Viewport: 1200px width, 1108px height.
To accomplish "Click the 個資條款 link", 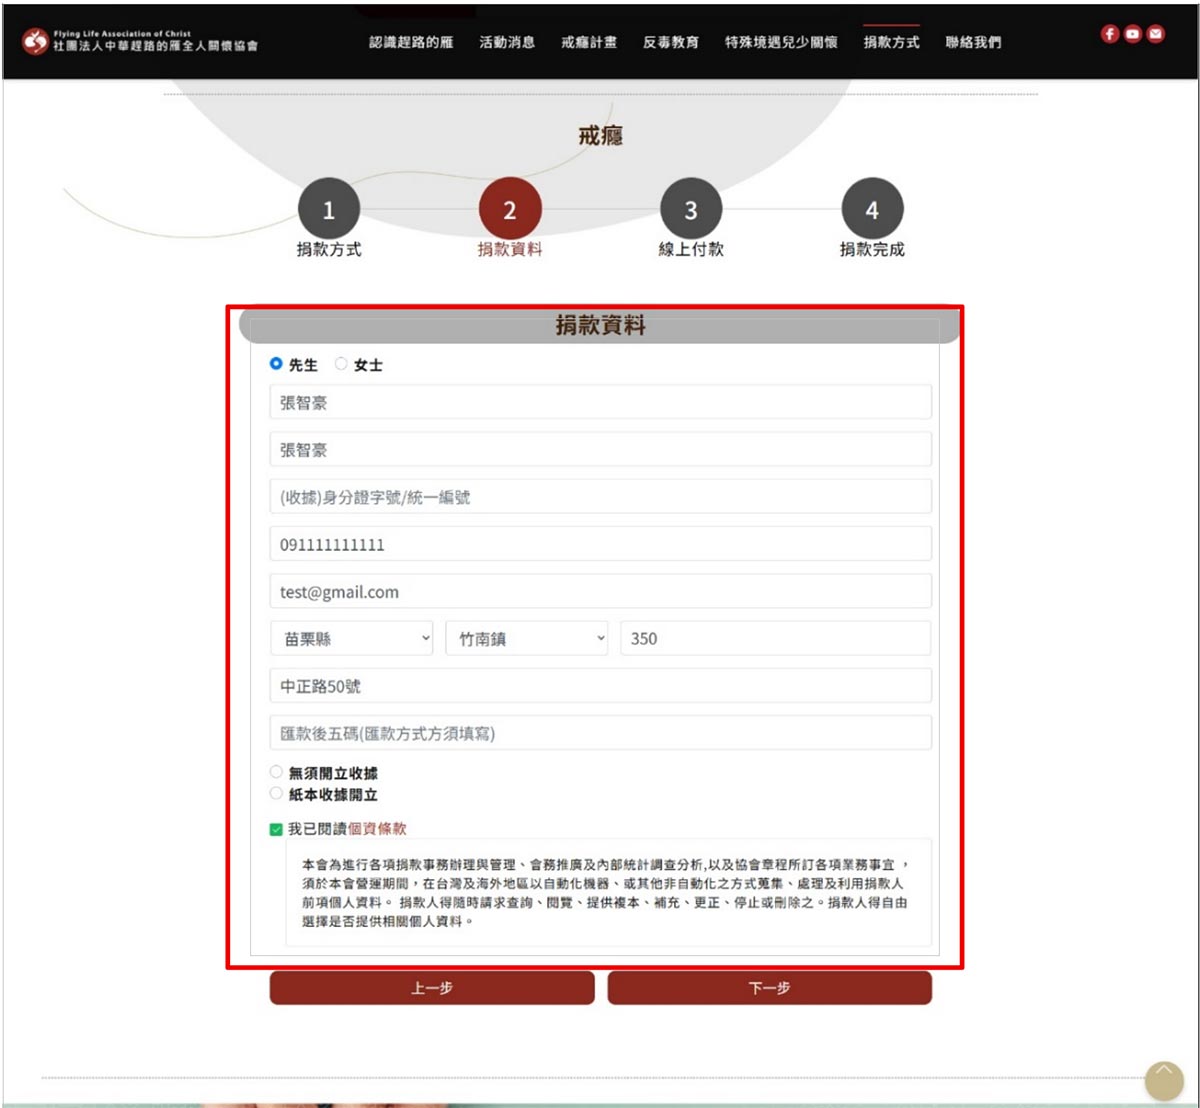I will (377, 829).
